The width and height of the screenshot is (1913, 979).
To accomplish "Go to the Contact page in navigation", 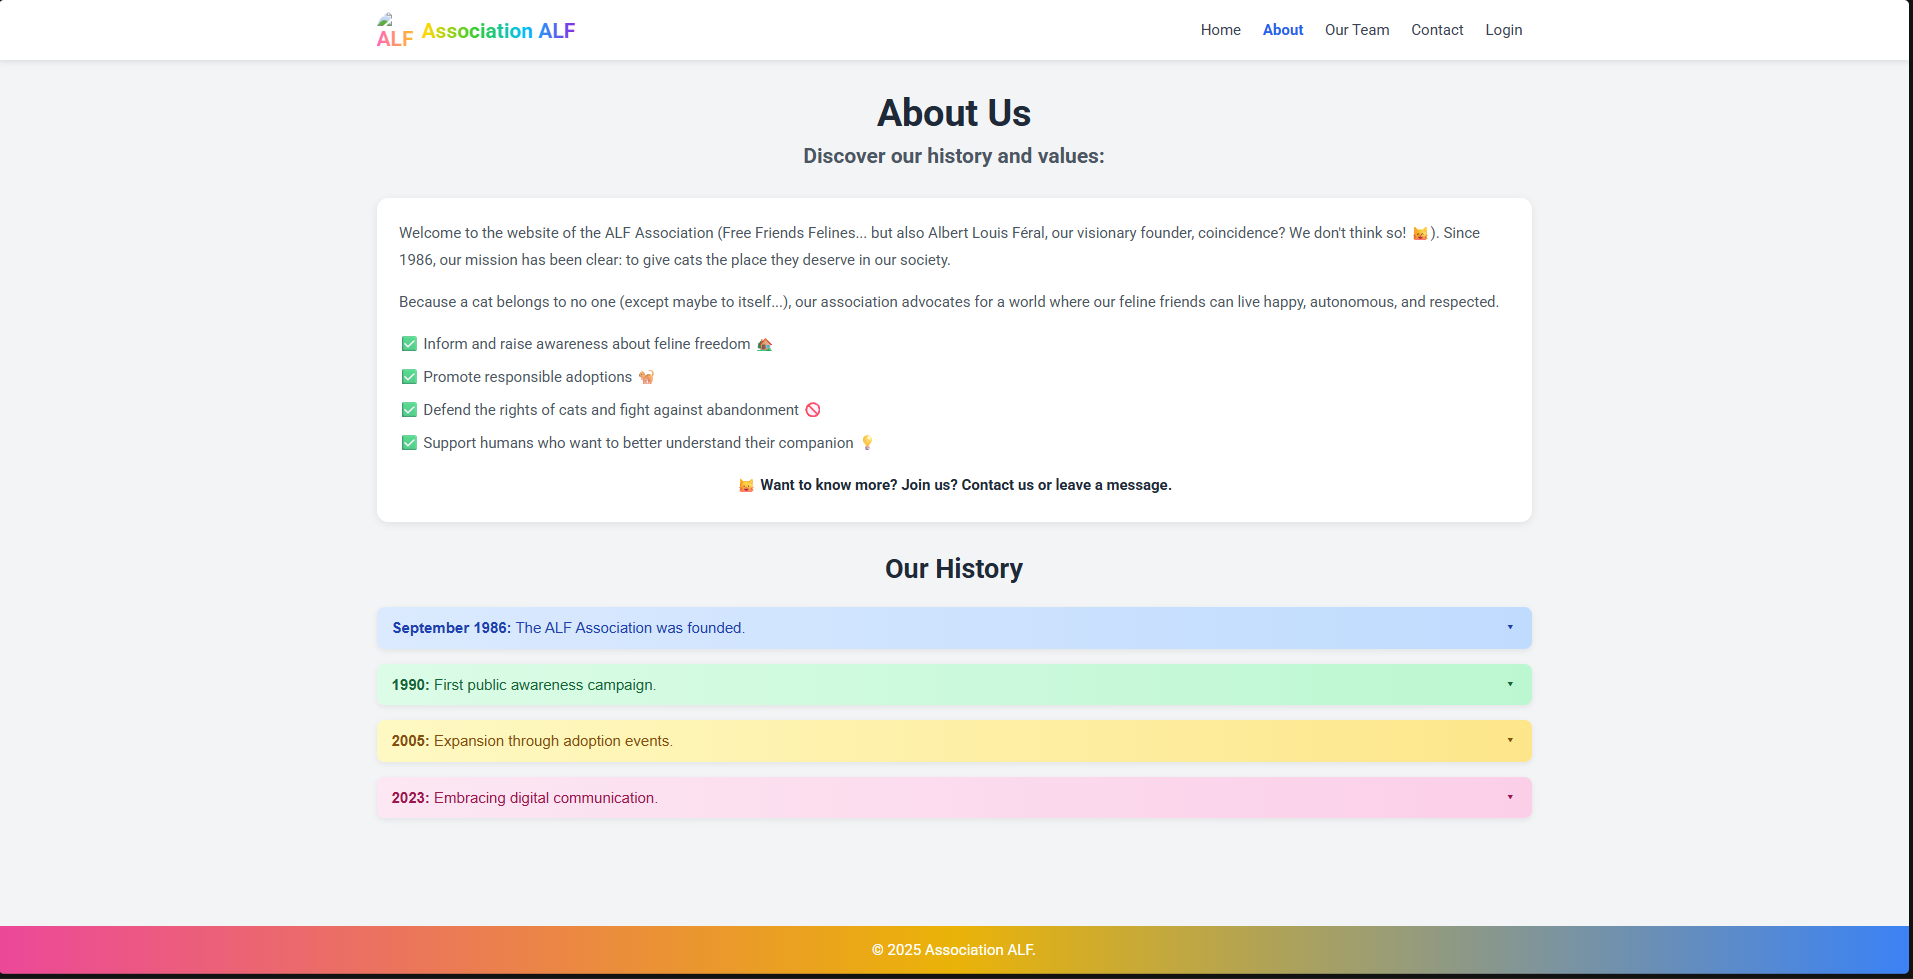I will [x=1437, y=30].
